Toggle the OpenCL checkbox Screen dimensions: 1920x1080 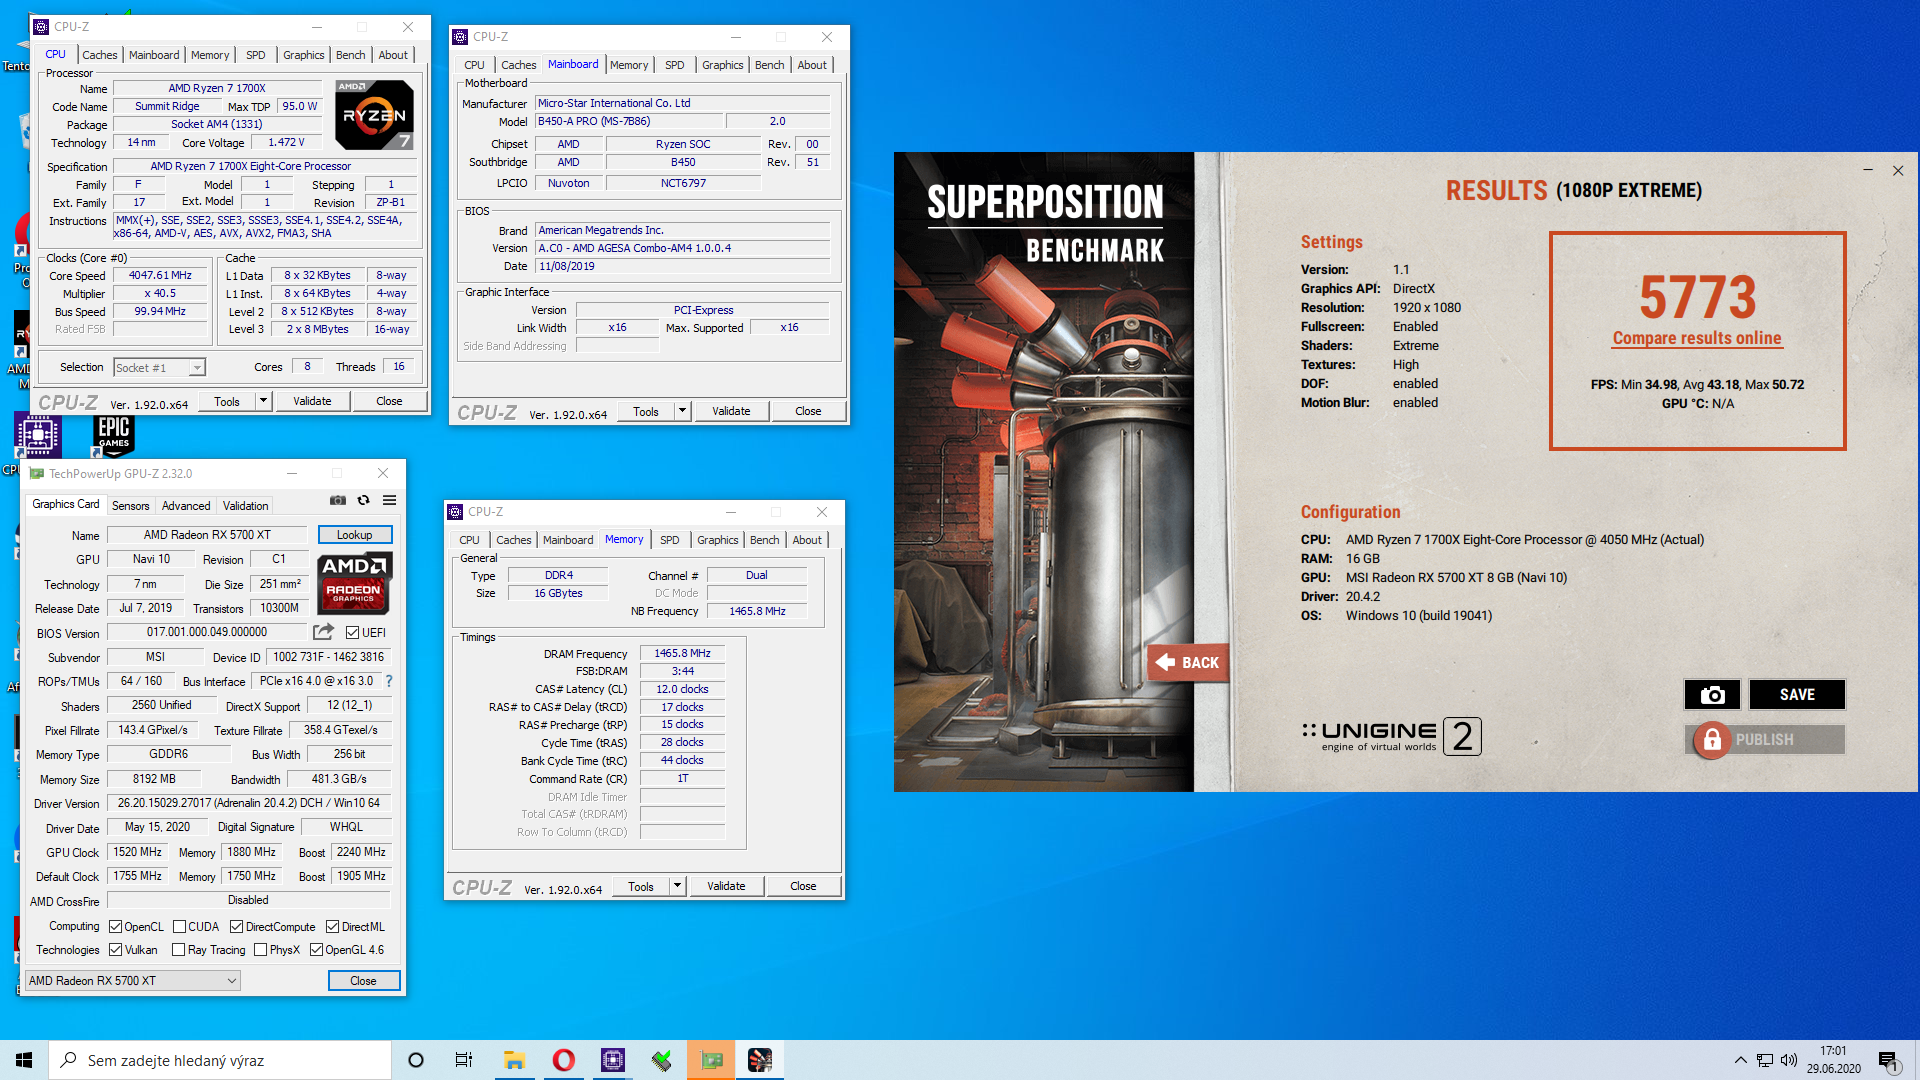pyautogui.click(x=115, y=927)
